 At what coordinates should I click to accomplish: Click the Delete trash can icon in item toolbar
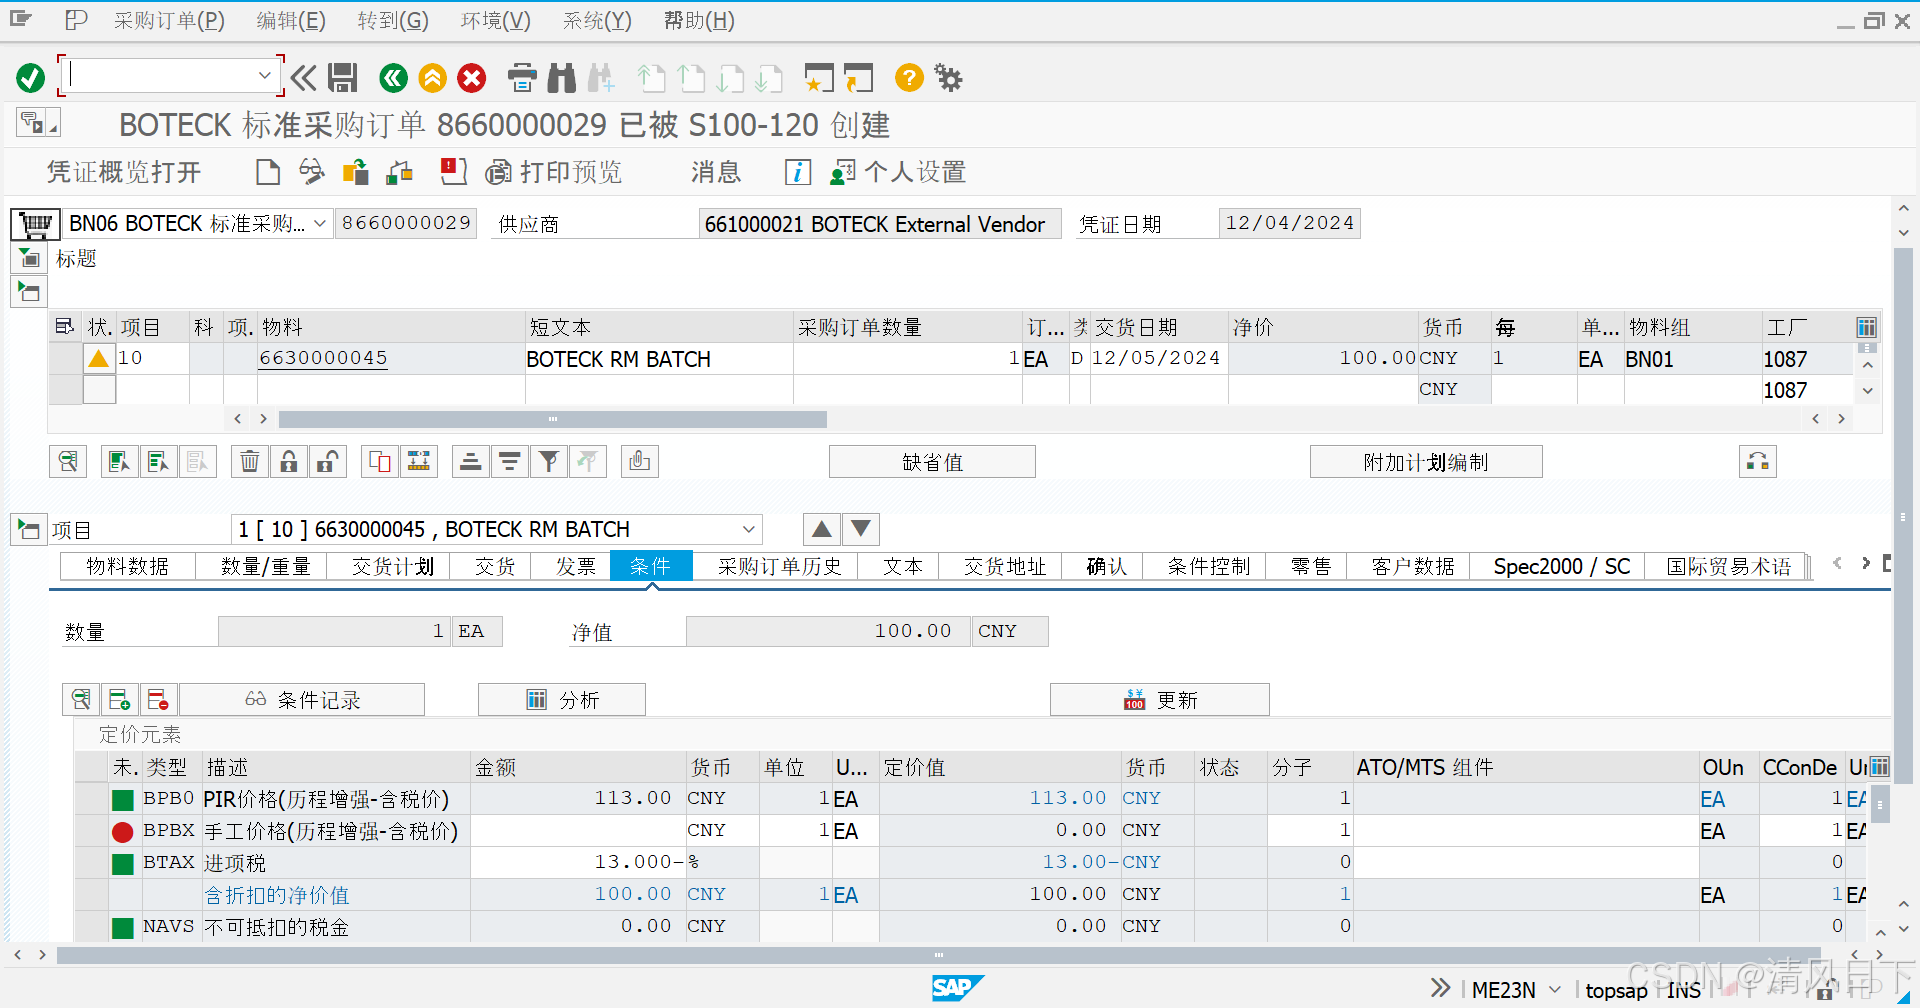(x=250, y=461)
